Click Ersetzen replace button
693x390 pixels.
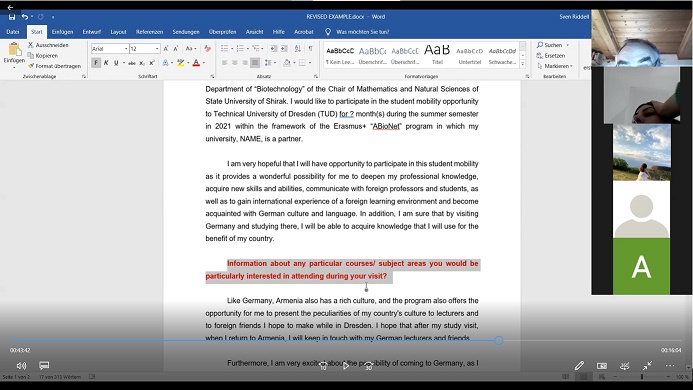[551, 56]
